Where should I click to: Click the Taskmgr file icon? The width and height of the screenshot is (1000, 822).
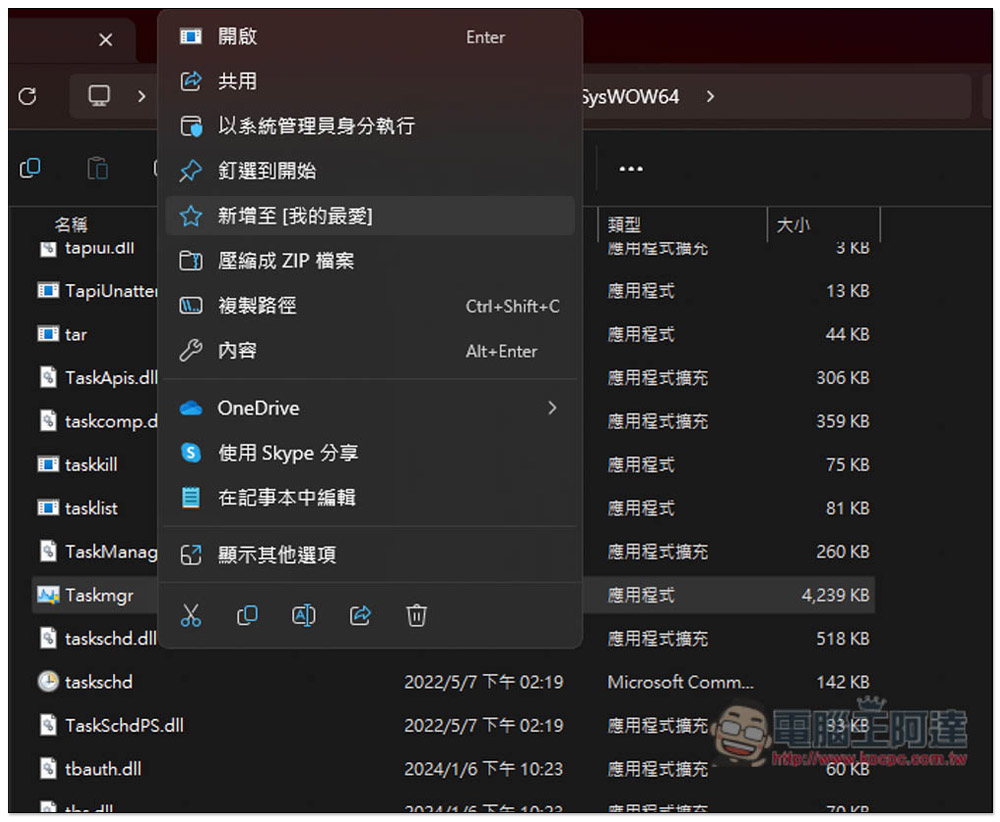[48, 595]
